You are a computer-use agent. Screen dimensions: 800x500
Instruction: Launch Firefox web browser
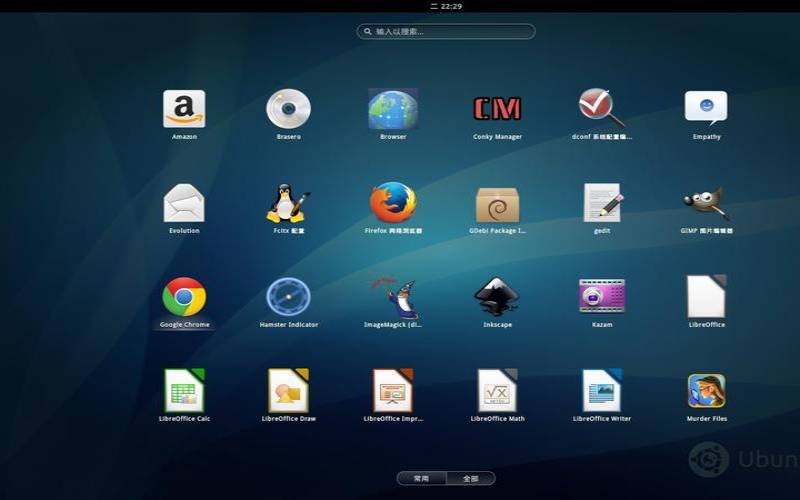[393, 203]
